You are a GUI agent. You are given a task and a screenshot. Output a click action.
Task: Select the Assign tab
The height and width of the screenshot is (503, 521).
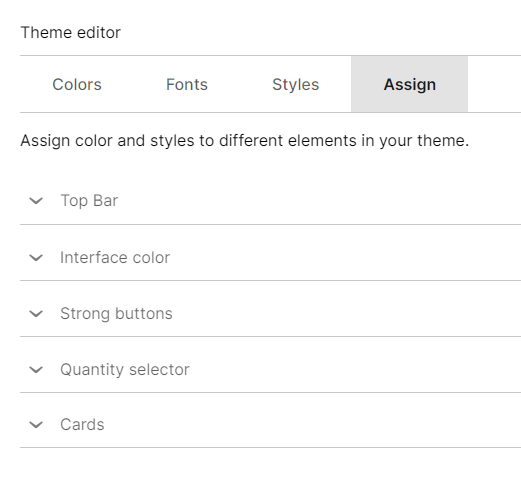tap(409, 84)
